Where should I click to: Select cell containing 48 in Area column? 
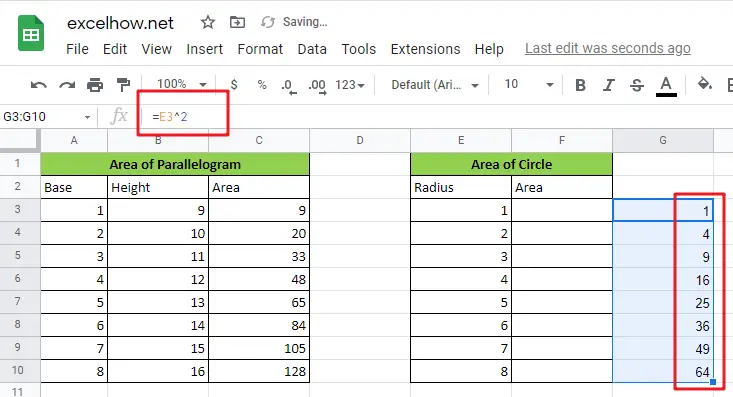click(259, 279)
